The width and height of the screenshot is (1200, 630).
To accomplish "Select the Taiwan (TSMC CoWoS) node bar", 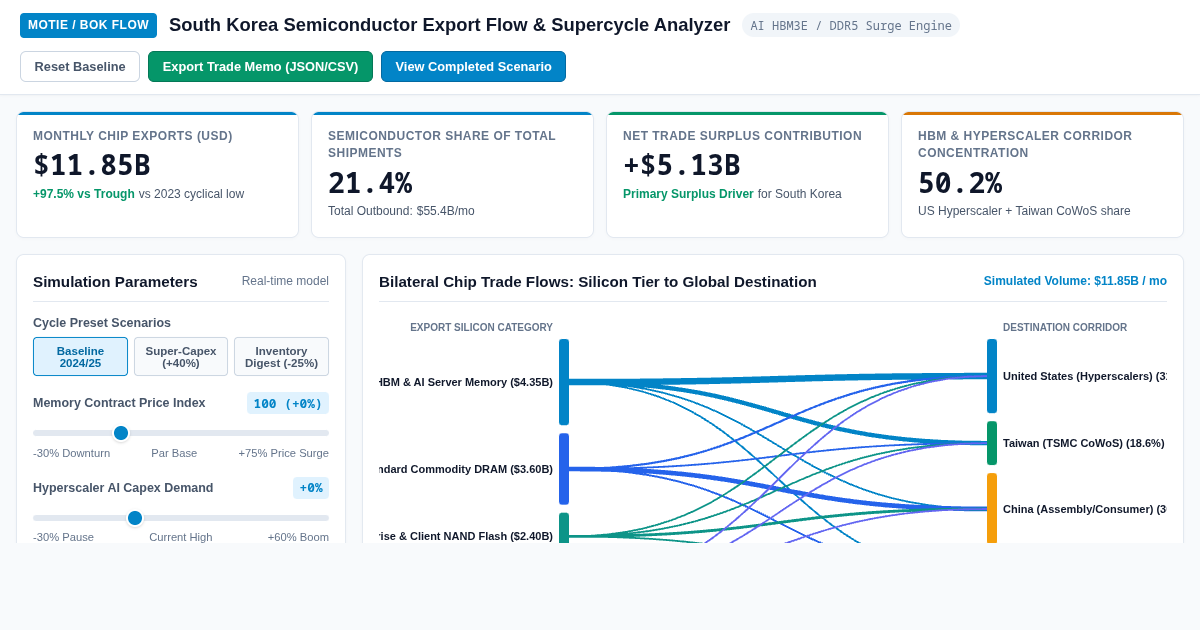I will tap(992, 443).
